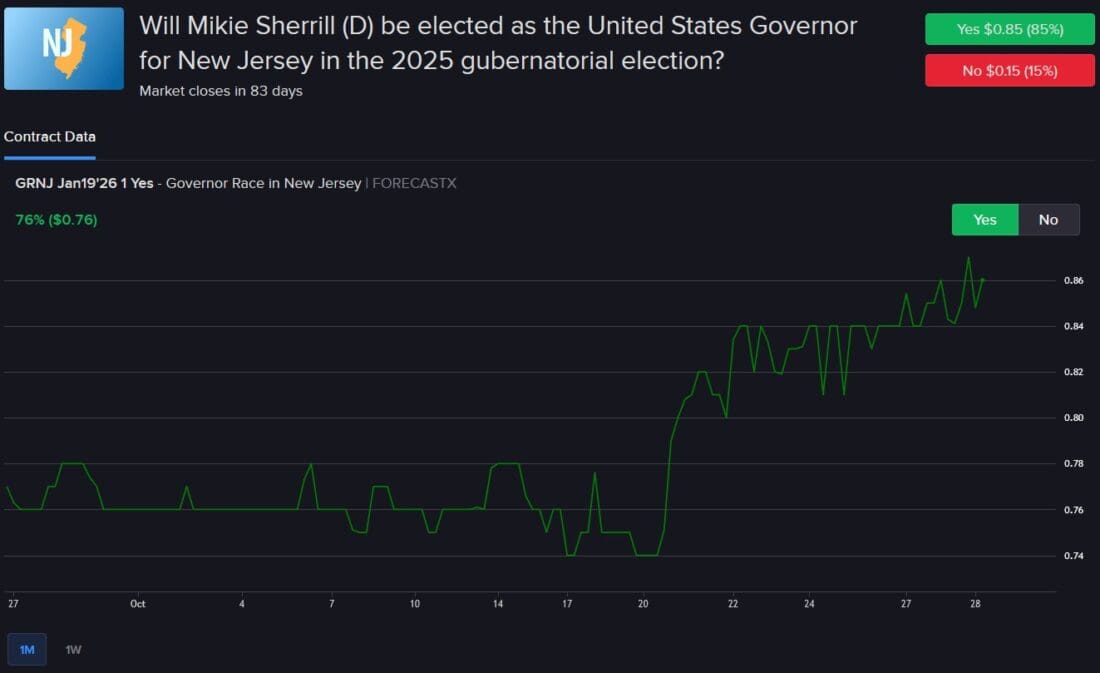The image size is (1100, 673).
Task: Switch to the Contract Data tab
Action: pyautogui.click(x=49, y=136)
